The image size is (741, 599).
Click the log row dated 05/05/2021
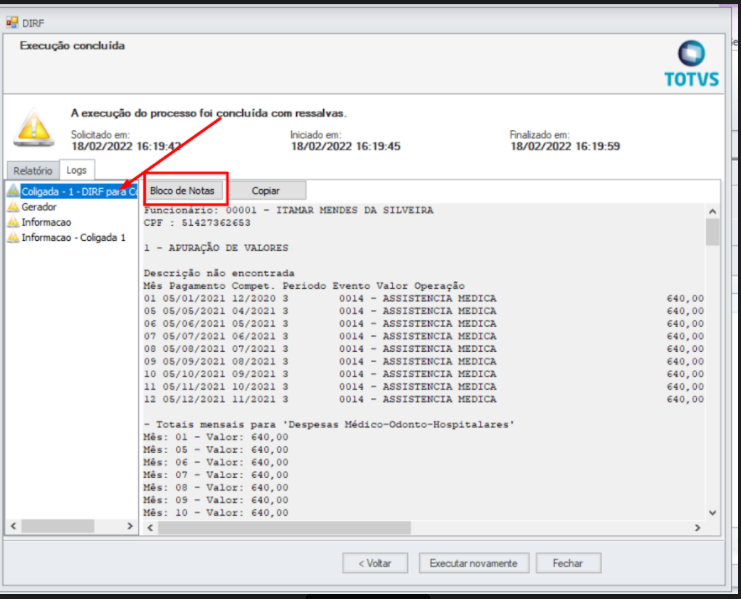pyautogui.click(x=424, y=311)
